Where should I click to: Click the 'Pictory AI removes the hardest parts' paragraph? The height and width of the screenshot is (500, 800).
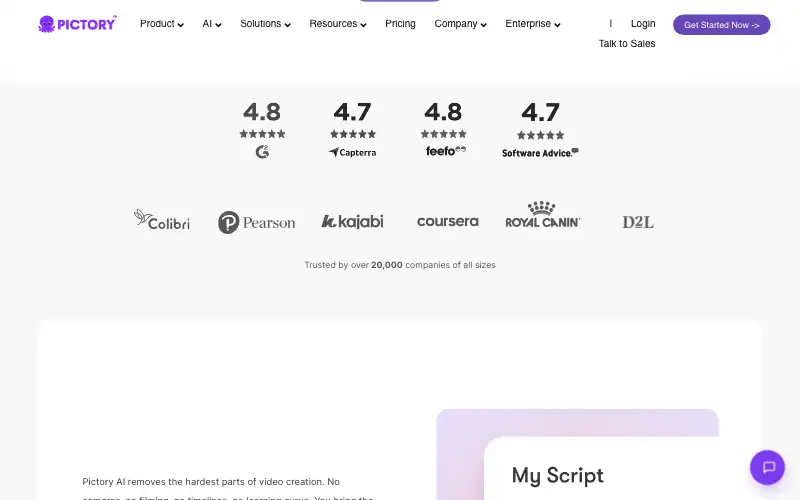click(228, 489)
